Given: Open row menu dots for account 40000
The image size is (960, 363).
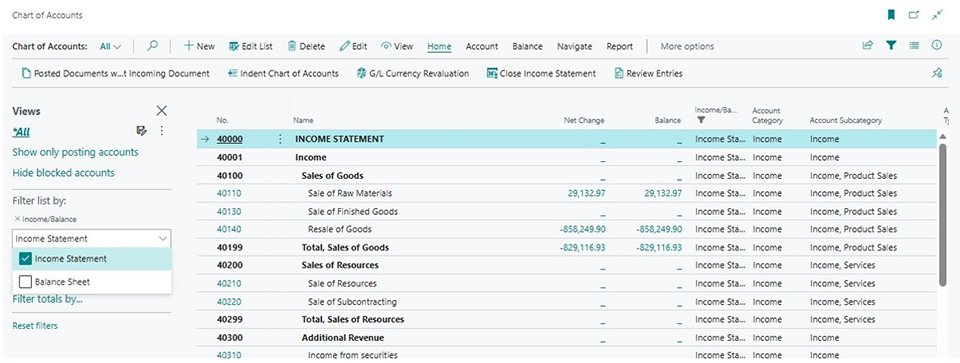Looking at the screenshot, I should pos(280,139).
